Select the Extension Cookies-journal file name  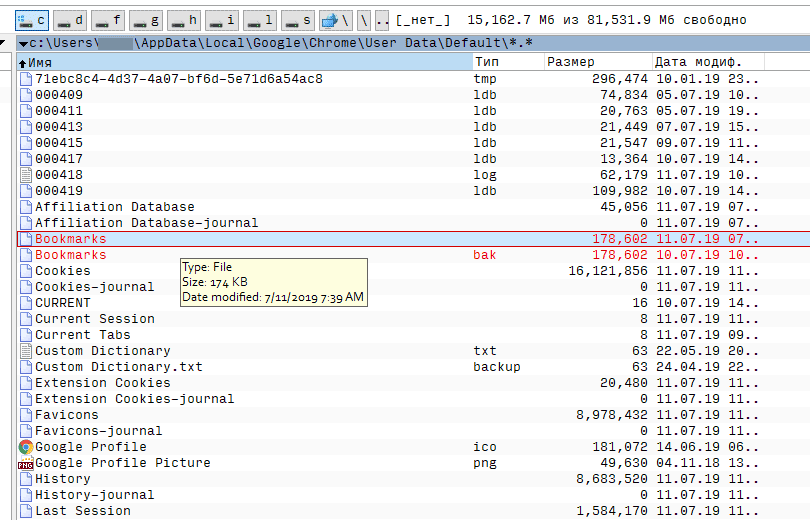tap(135, 399)
